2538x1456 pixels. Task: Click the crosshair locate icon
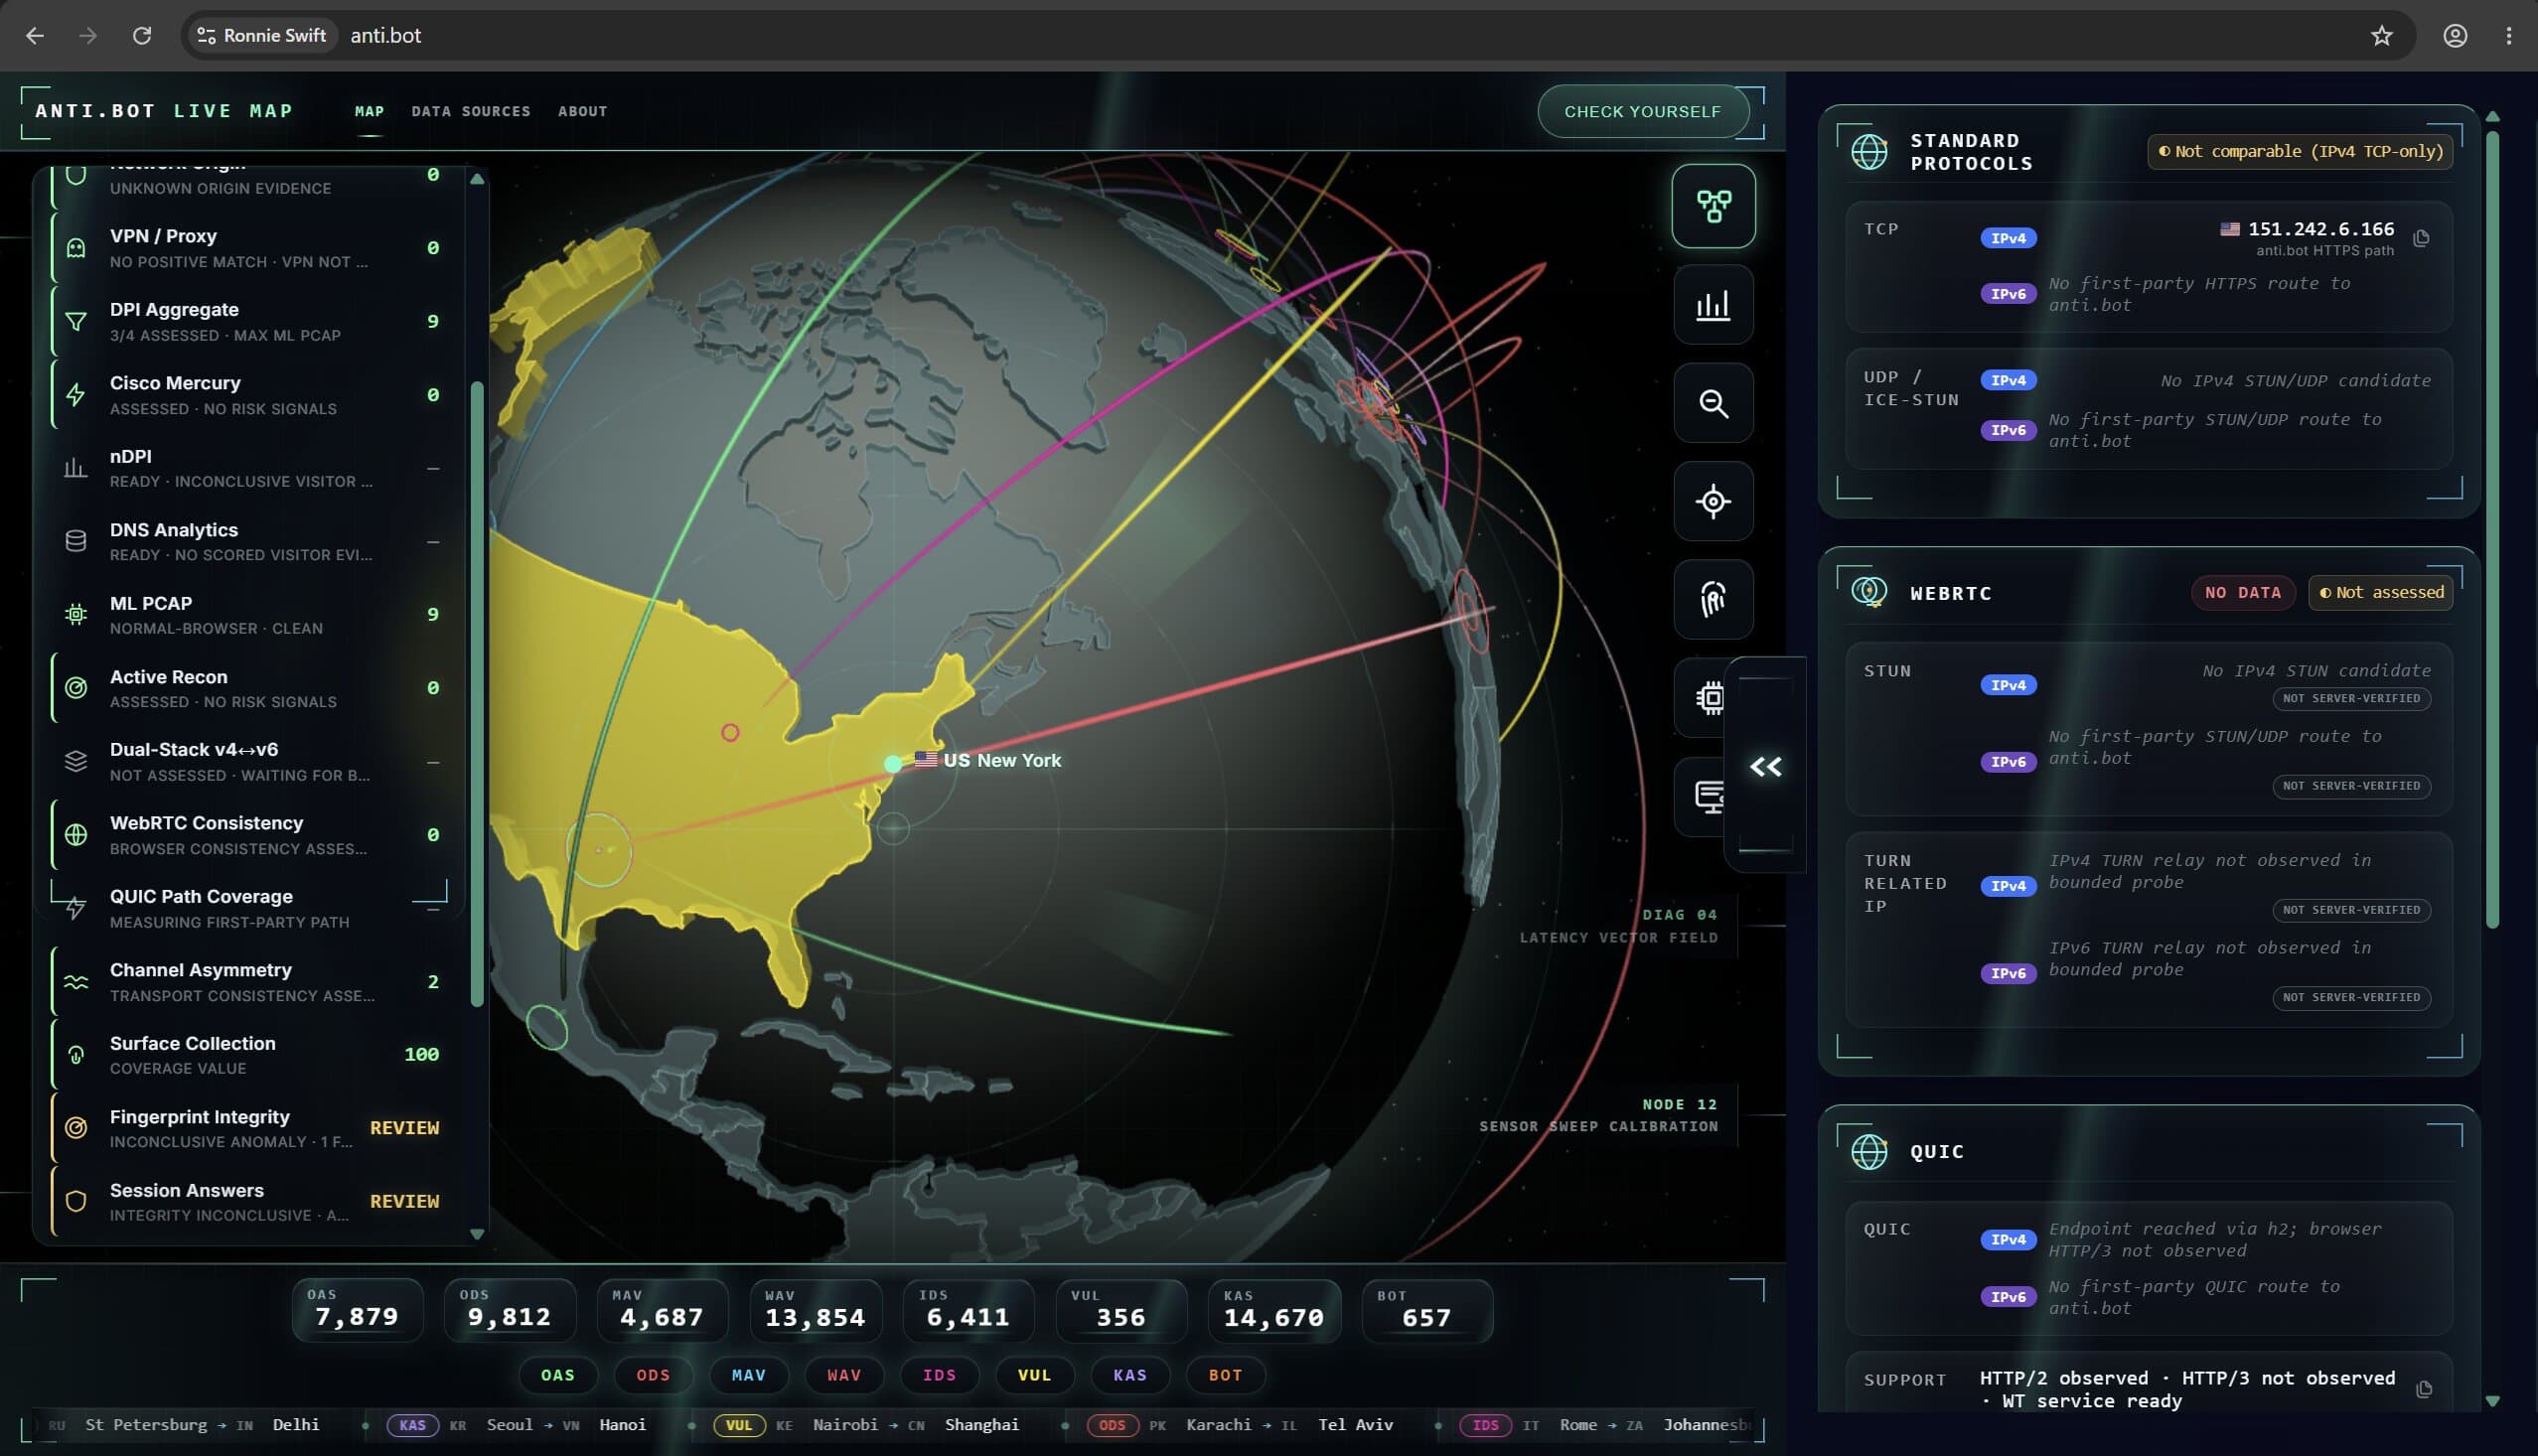(x=1713, y=501)
